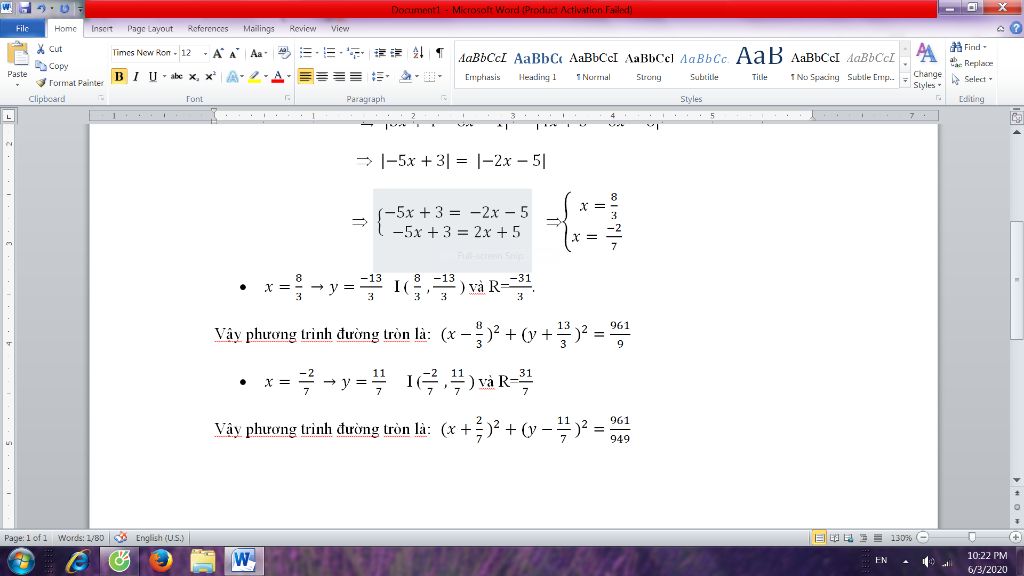Center the paragraph text
Viewport: 1024px width, 576px height.
coord(322,76)
